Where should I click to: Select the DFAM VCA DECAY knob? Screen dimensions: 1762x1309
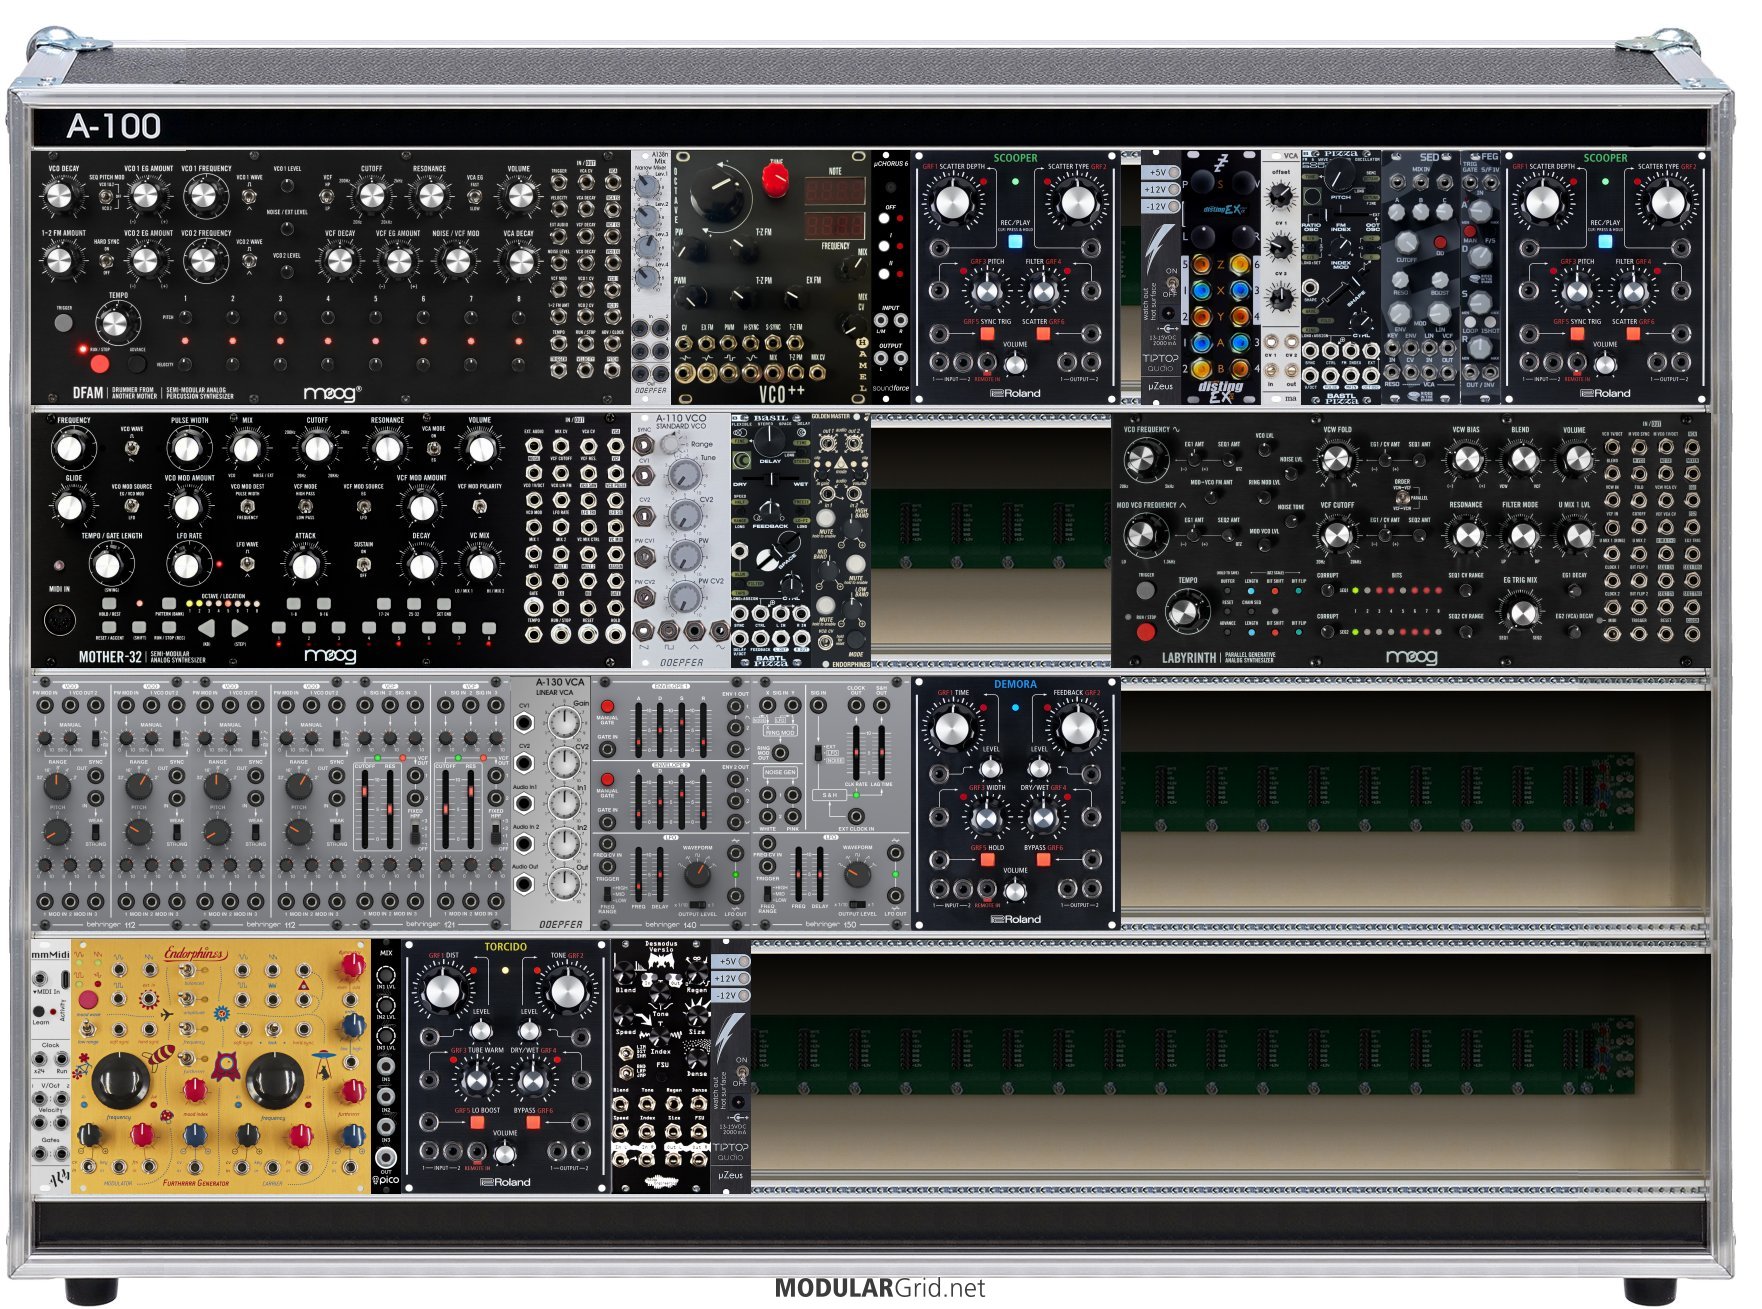coord(519,261)
